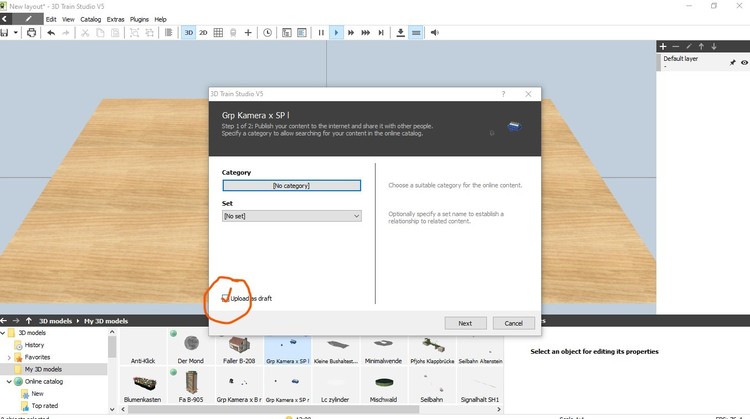Add a new layer with plus icon
Viewport: 750px width, 419px height.
662,46
